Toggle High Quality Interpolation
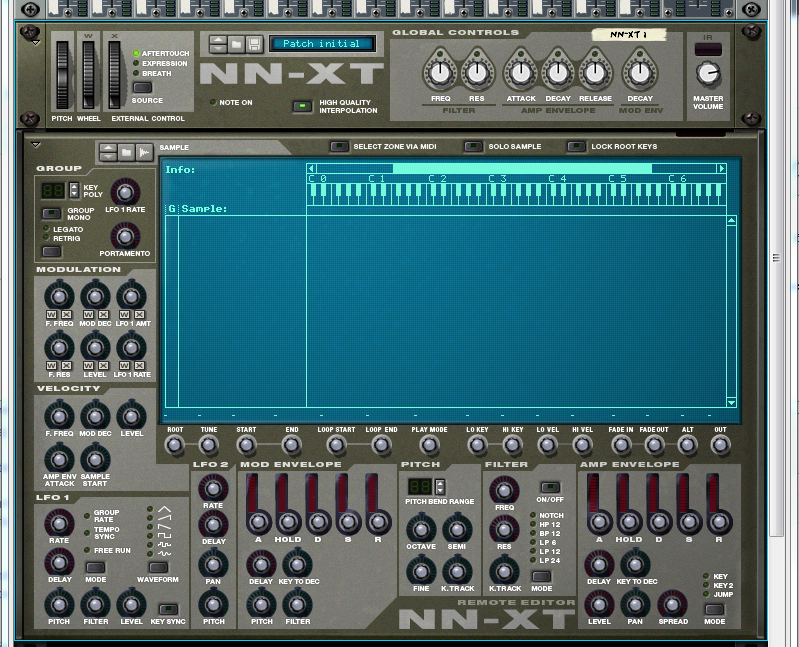 coord(301,106)
